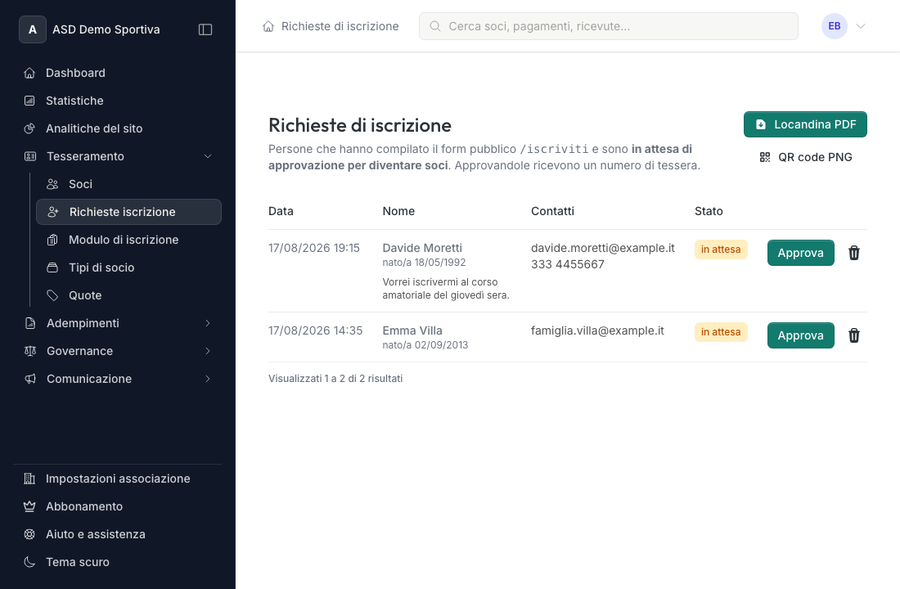
Task: Approve Davide Moretti's request
Action: [801, 253]
